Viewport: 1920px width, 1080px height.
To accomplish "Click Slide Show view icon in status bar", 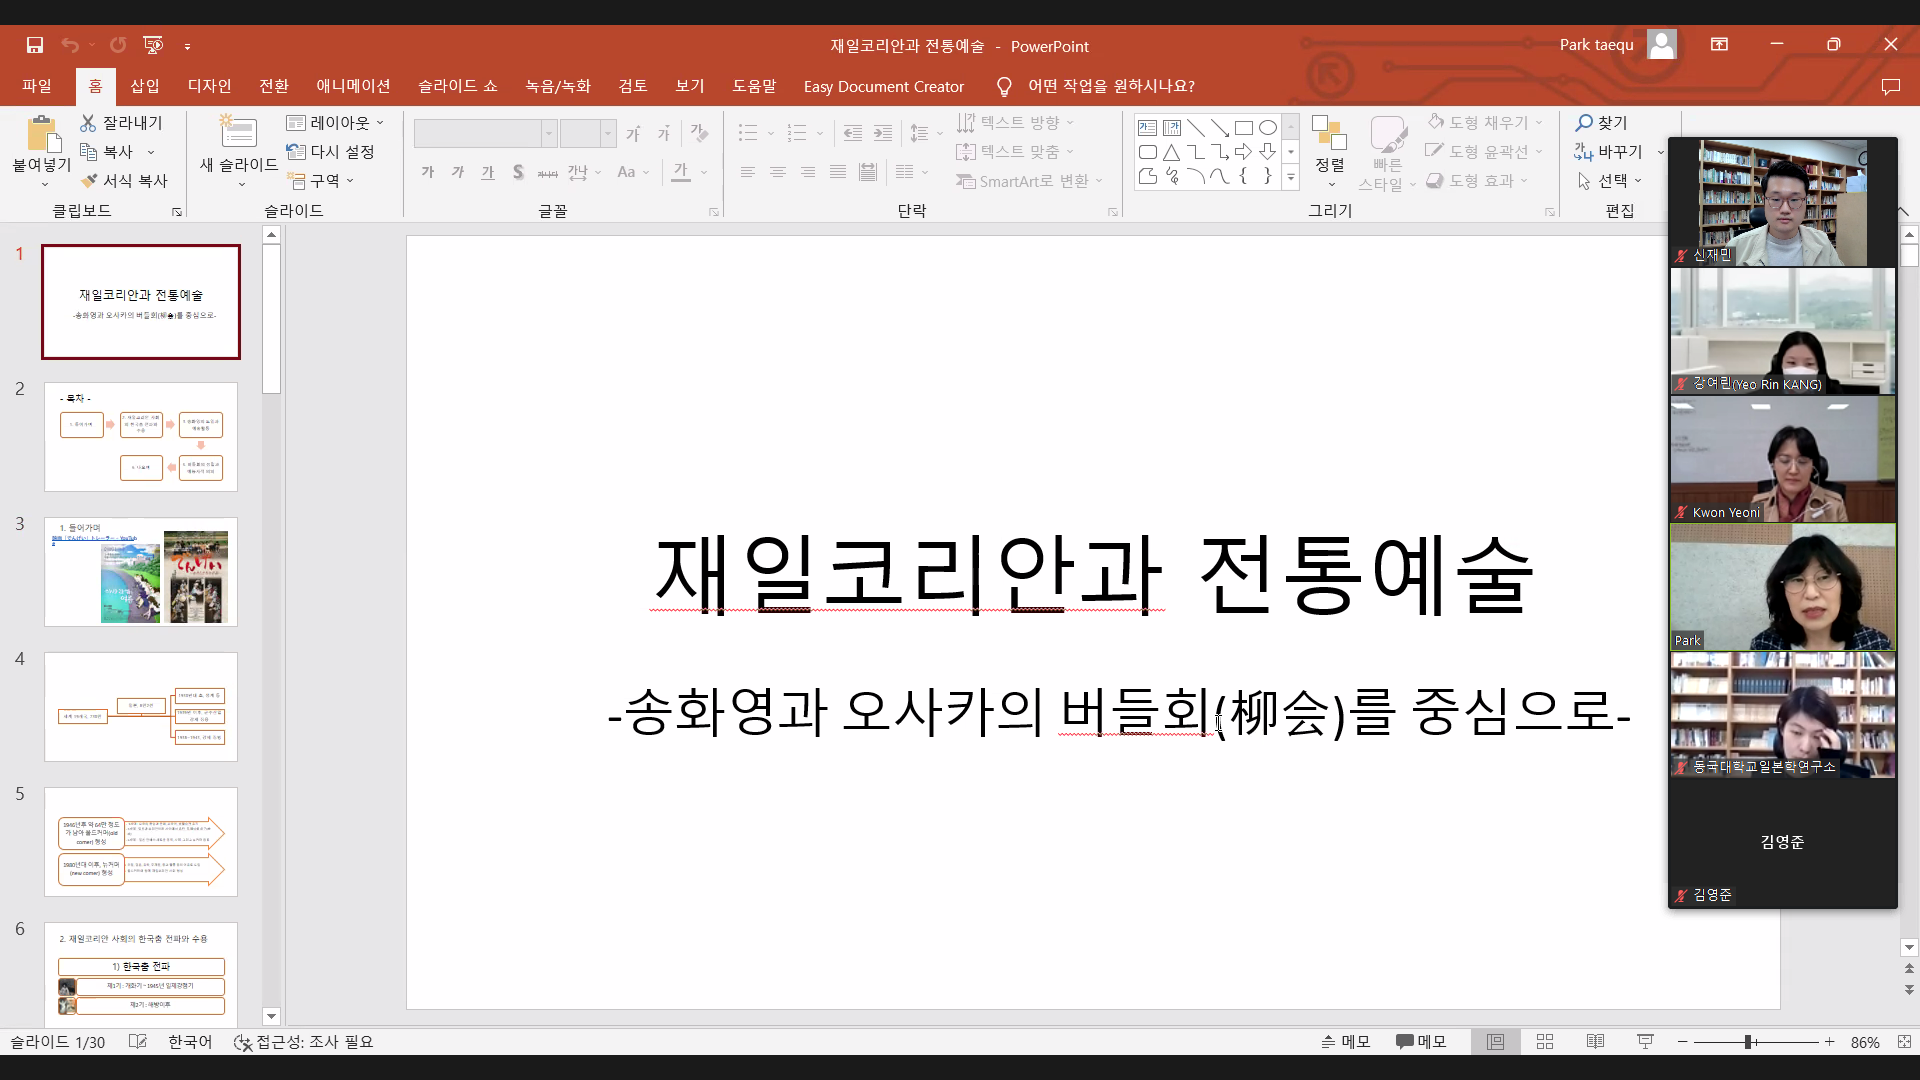I will 1645,1042.
